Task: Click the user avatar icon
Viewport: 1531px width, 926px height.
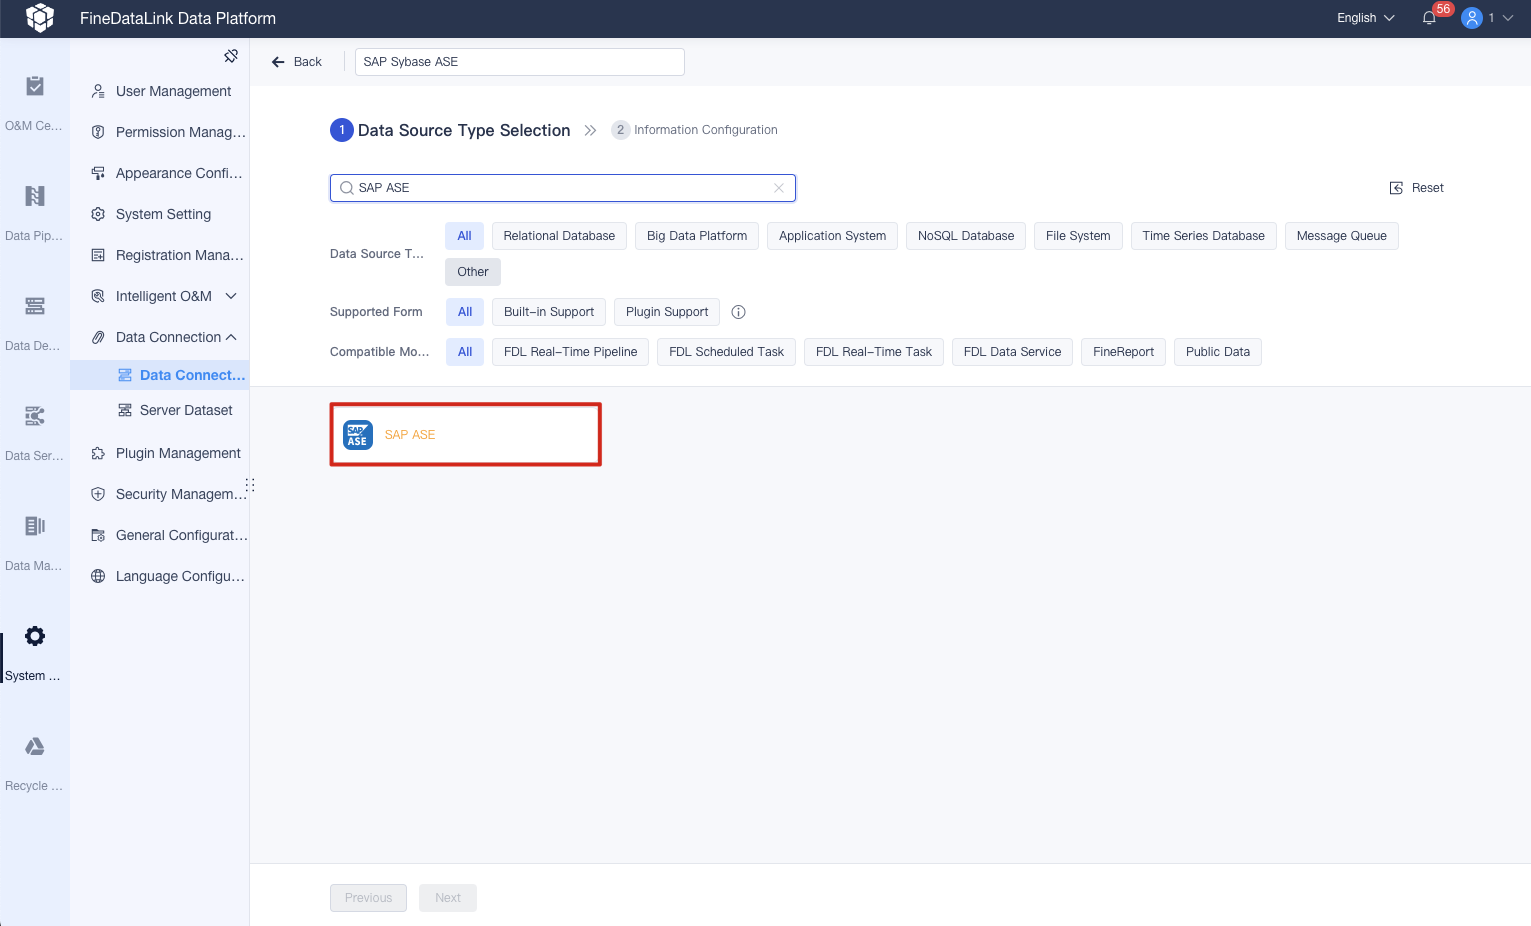Action: [1472, 18]
